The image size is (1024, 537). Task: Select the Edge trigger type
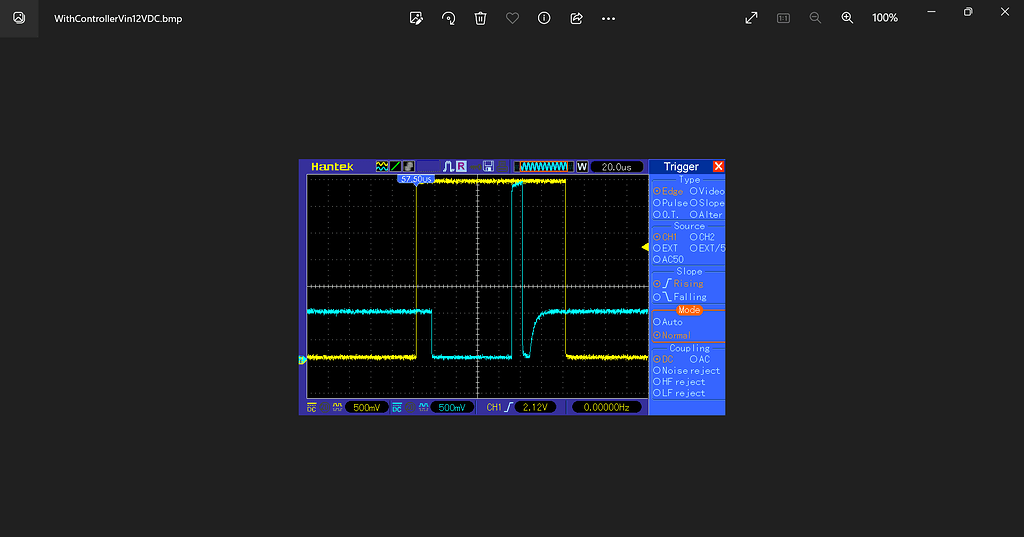coord(668,191)
